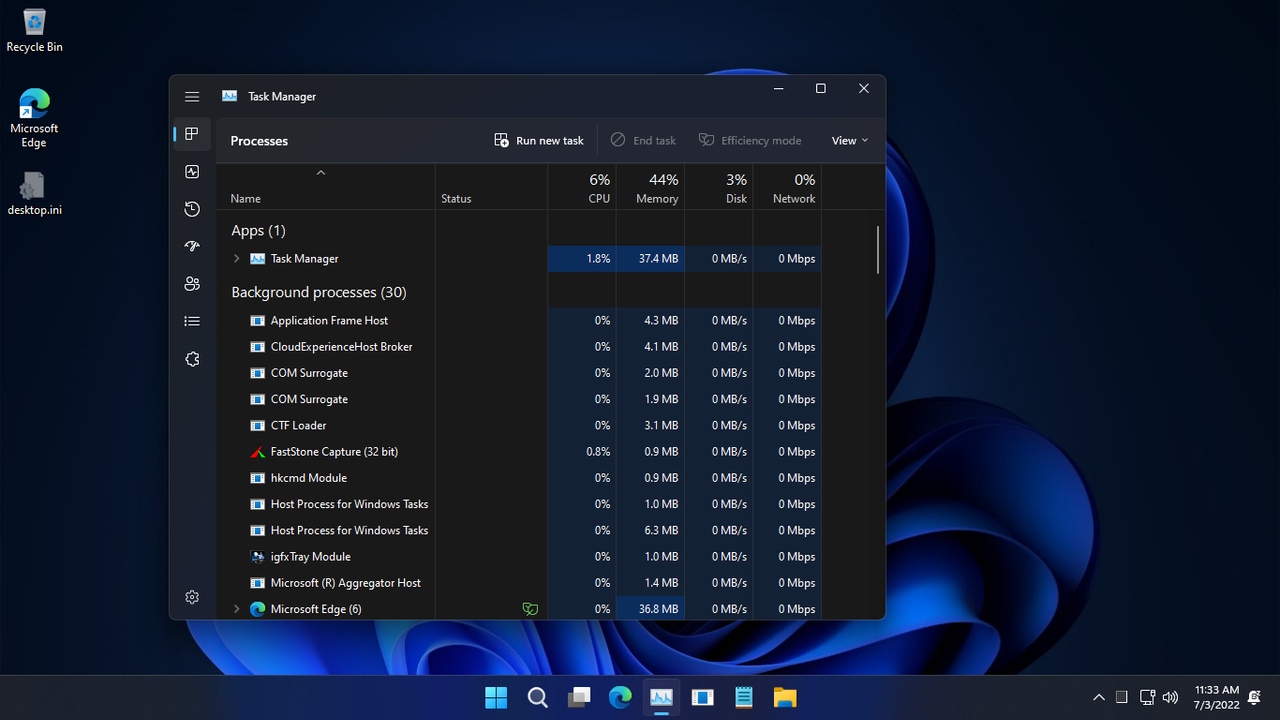Click the process list vertical scrollbar
This screenshot has width=1280, height=720.
click(878, 250)
